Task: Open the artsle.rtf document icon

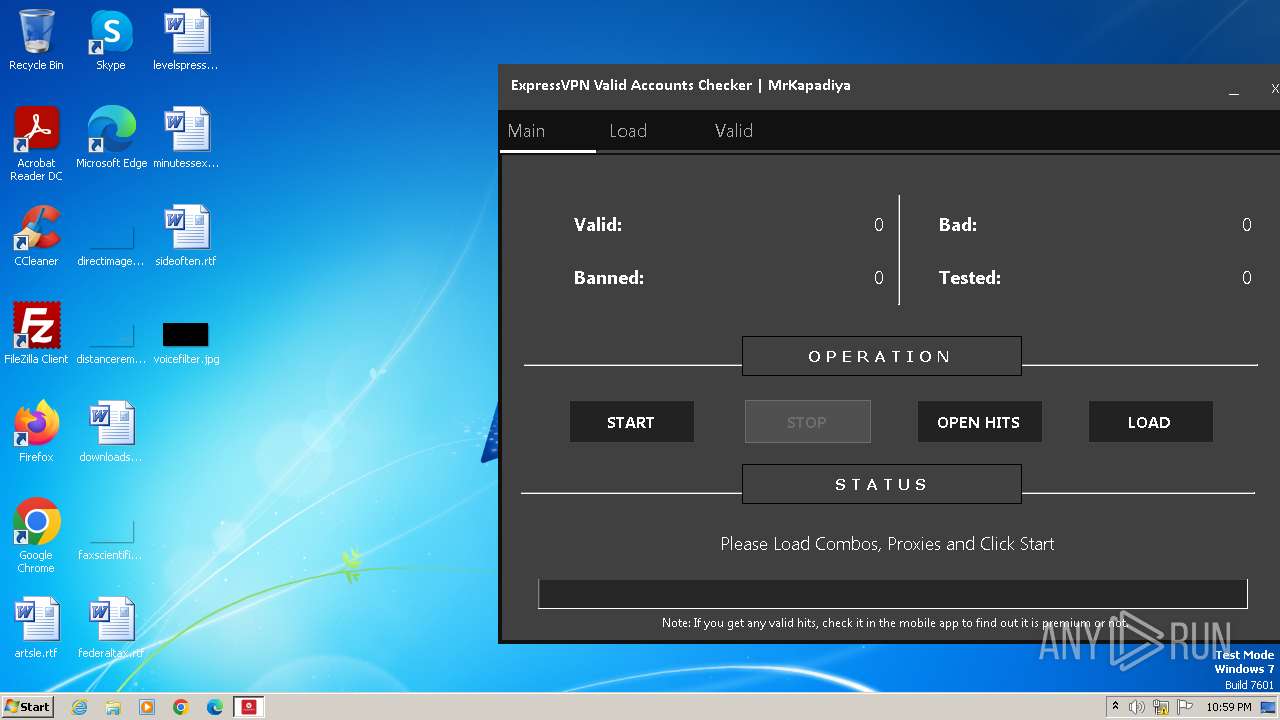Action: (36, 628)
